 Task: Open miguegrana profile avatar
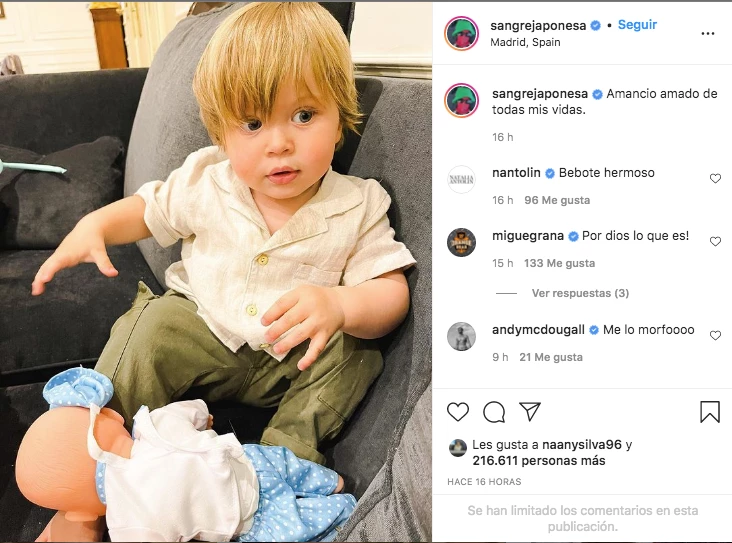[x=461, y=242]
